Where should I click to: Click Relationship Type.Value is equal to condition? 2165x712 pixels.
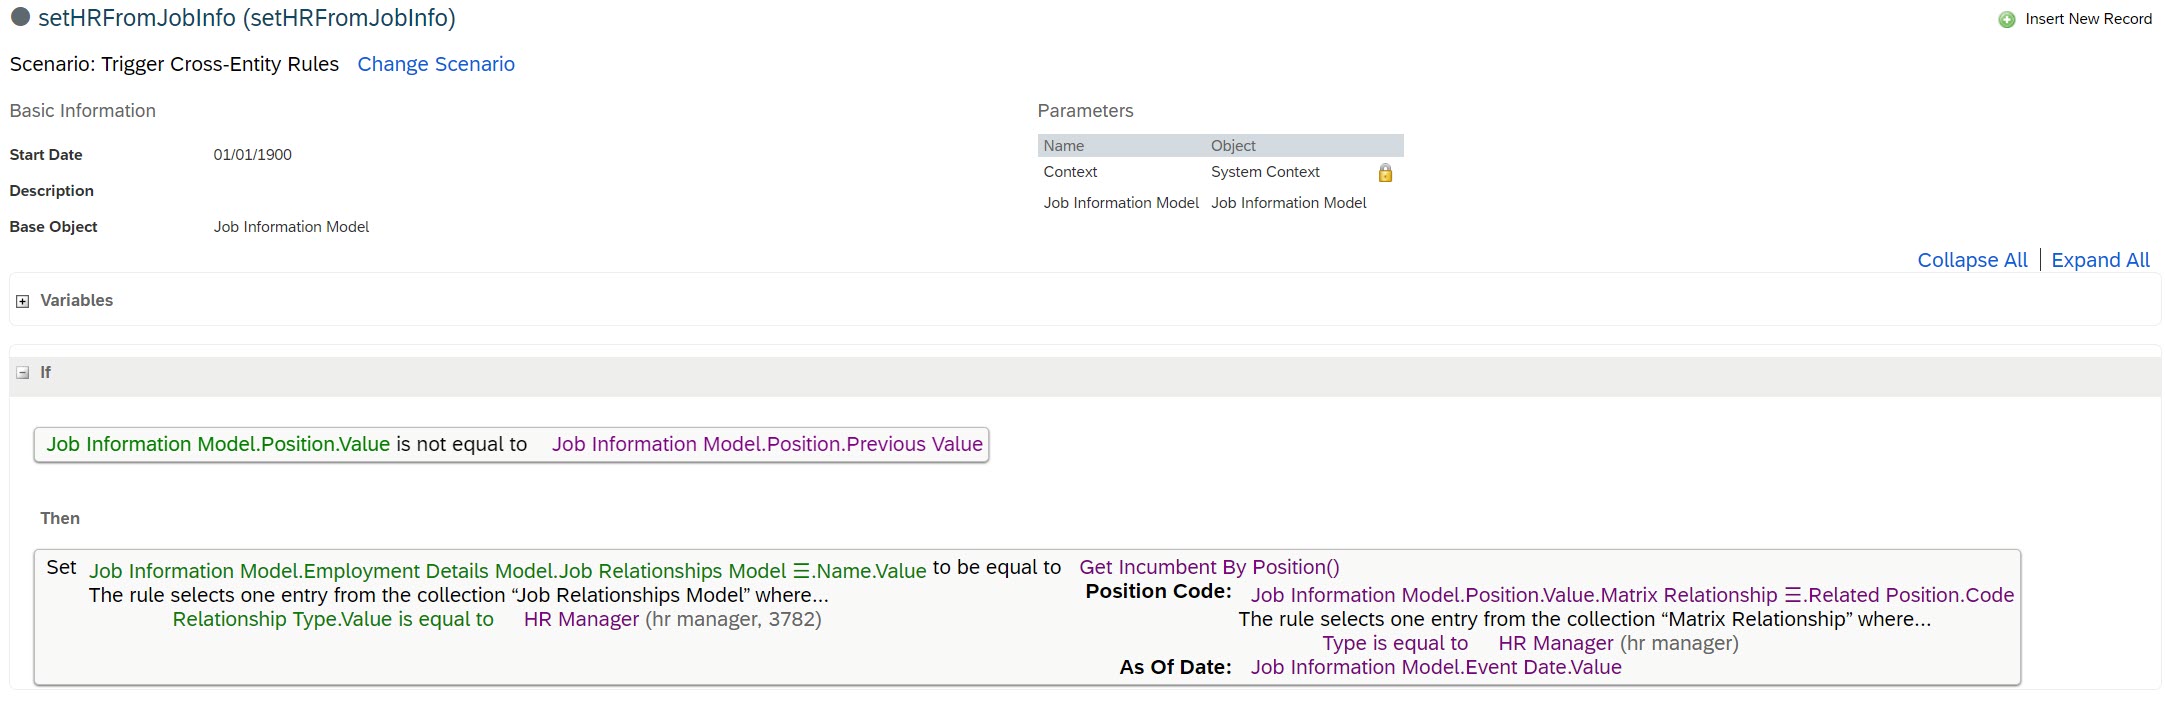coord(333,619)
